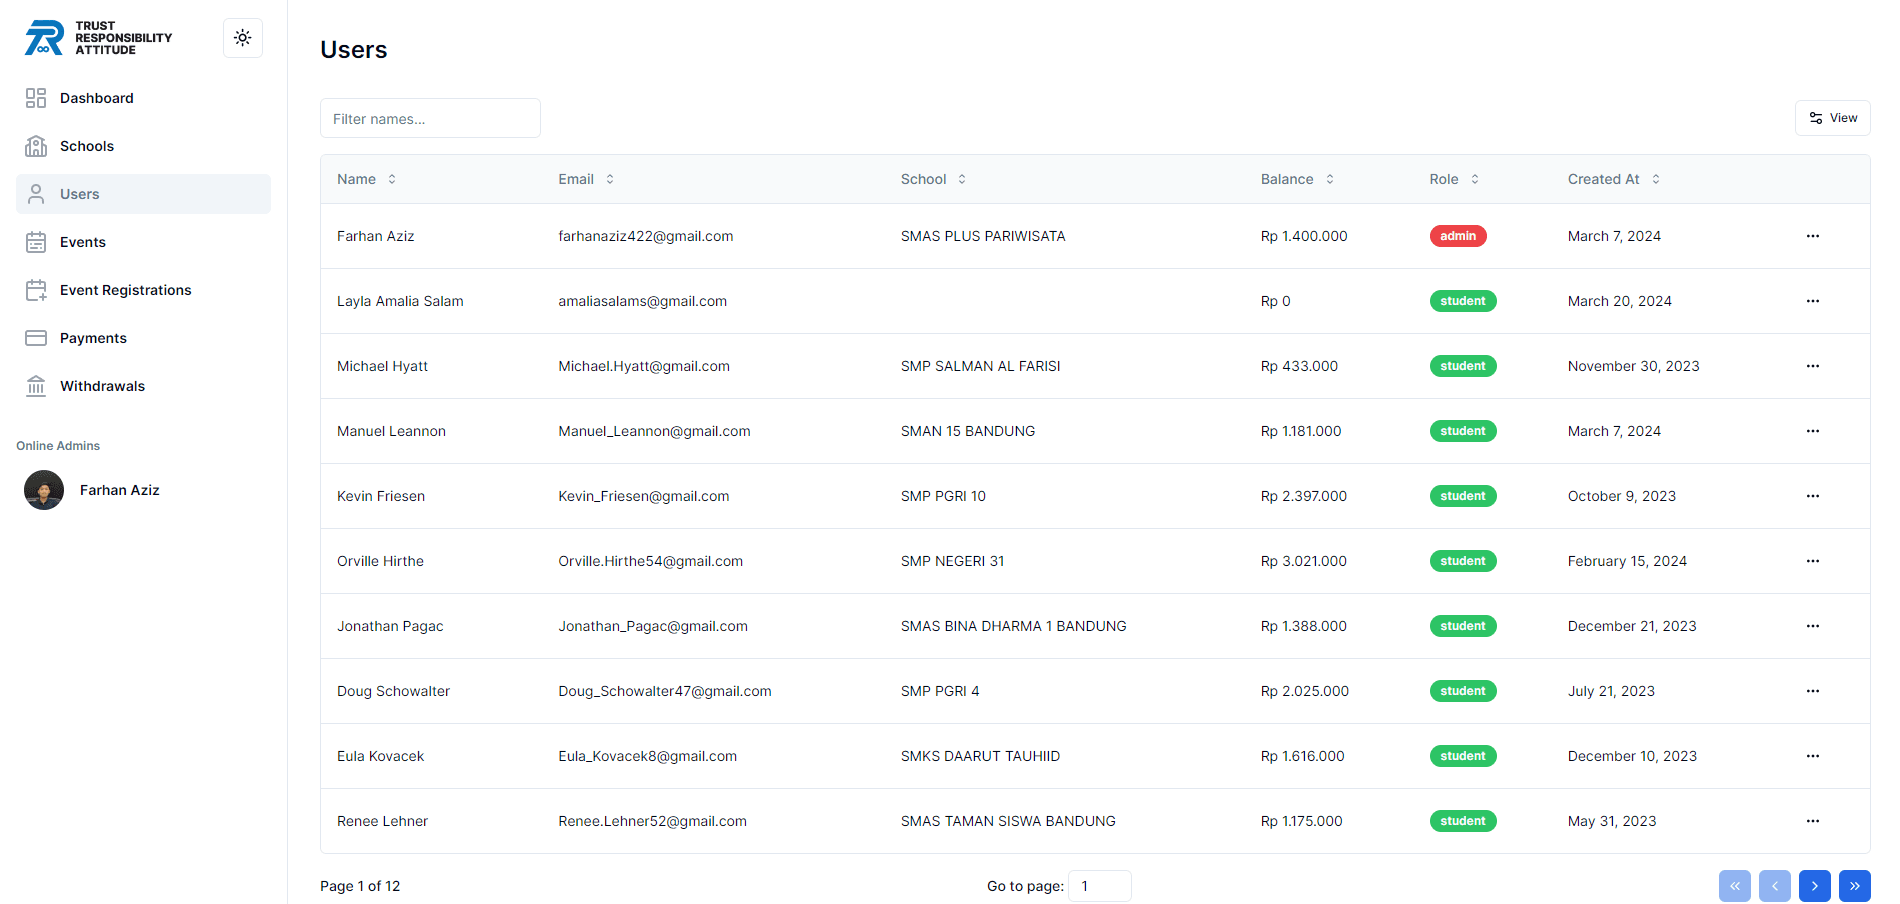Open Event Registrations via its sidebar icon
This screenshot has height=904, width=1900.
[36, 290]
